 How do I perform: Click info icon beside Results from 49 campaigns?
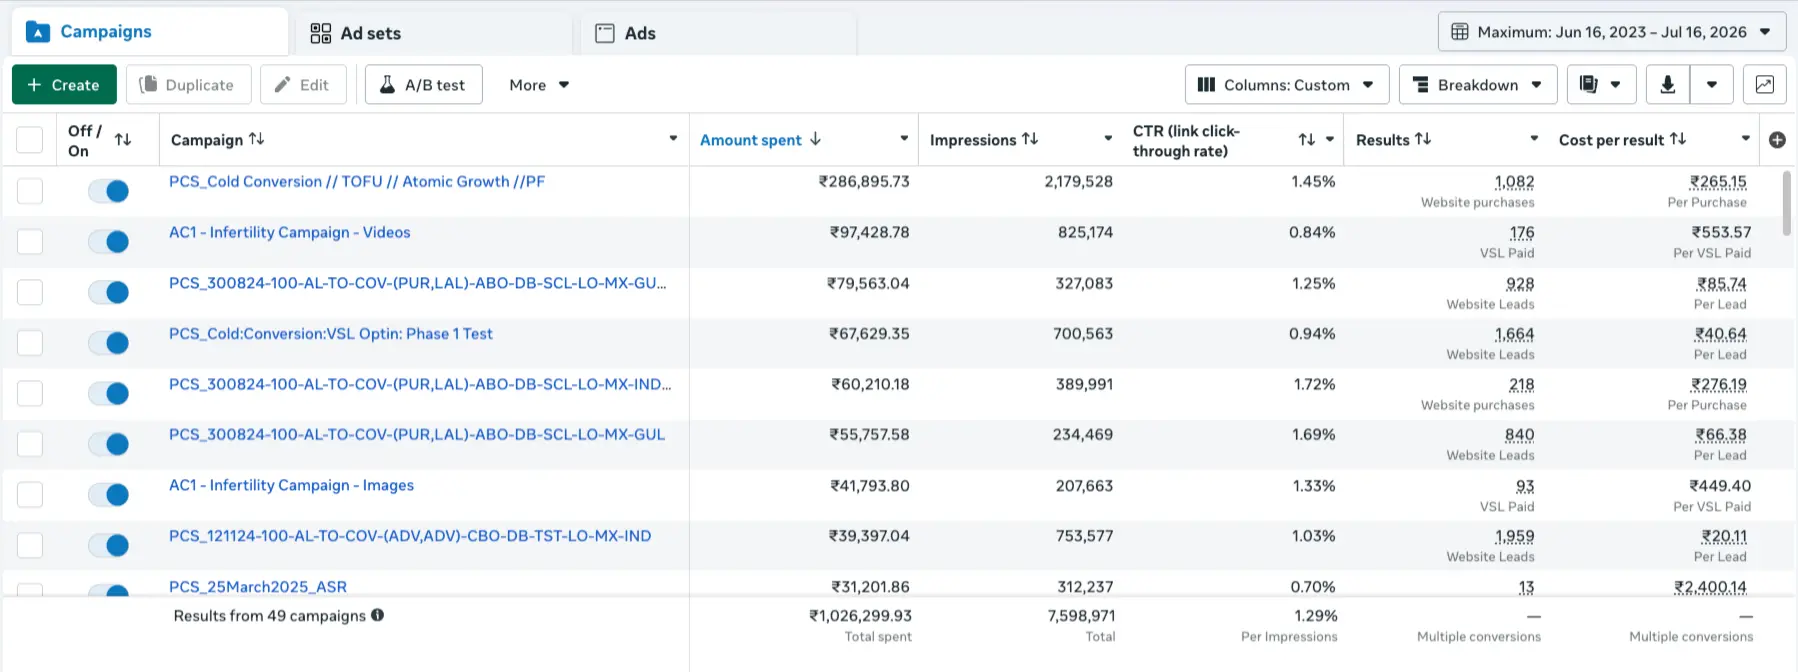[378, 615]
